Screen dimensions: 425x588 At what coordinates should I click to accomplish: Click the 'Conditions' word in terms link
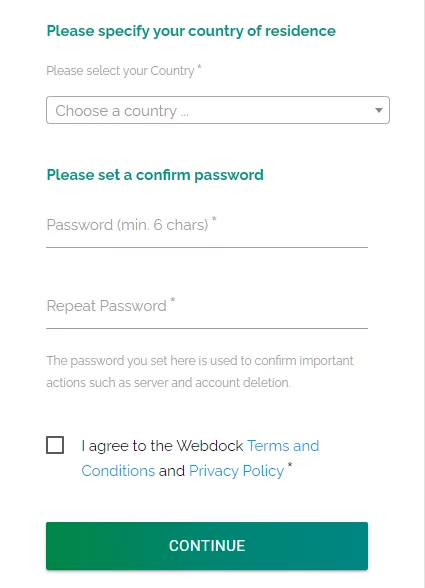tap(118, 471)
